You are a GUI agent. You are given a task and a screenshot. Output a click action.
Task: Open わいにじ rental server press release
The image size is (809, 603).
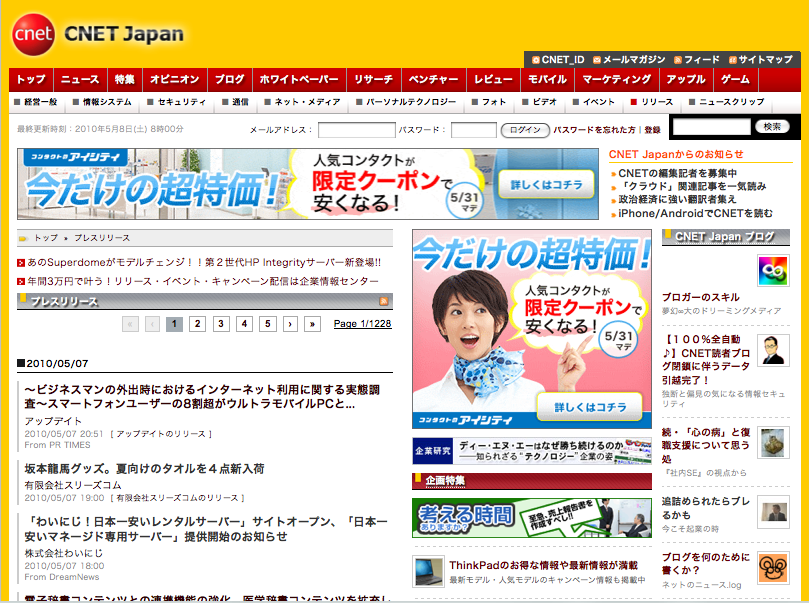206,529
